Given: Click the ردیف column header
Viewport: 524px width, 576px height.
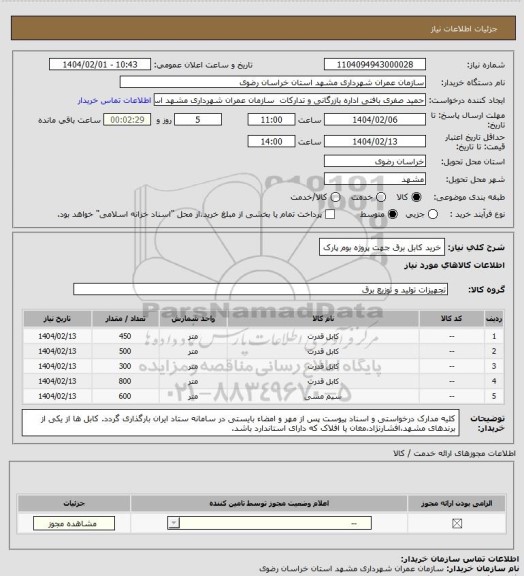Looking at the screenshot, I should click(494, 319).
